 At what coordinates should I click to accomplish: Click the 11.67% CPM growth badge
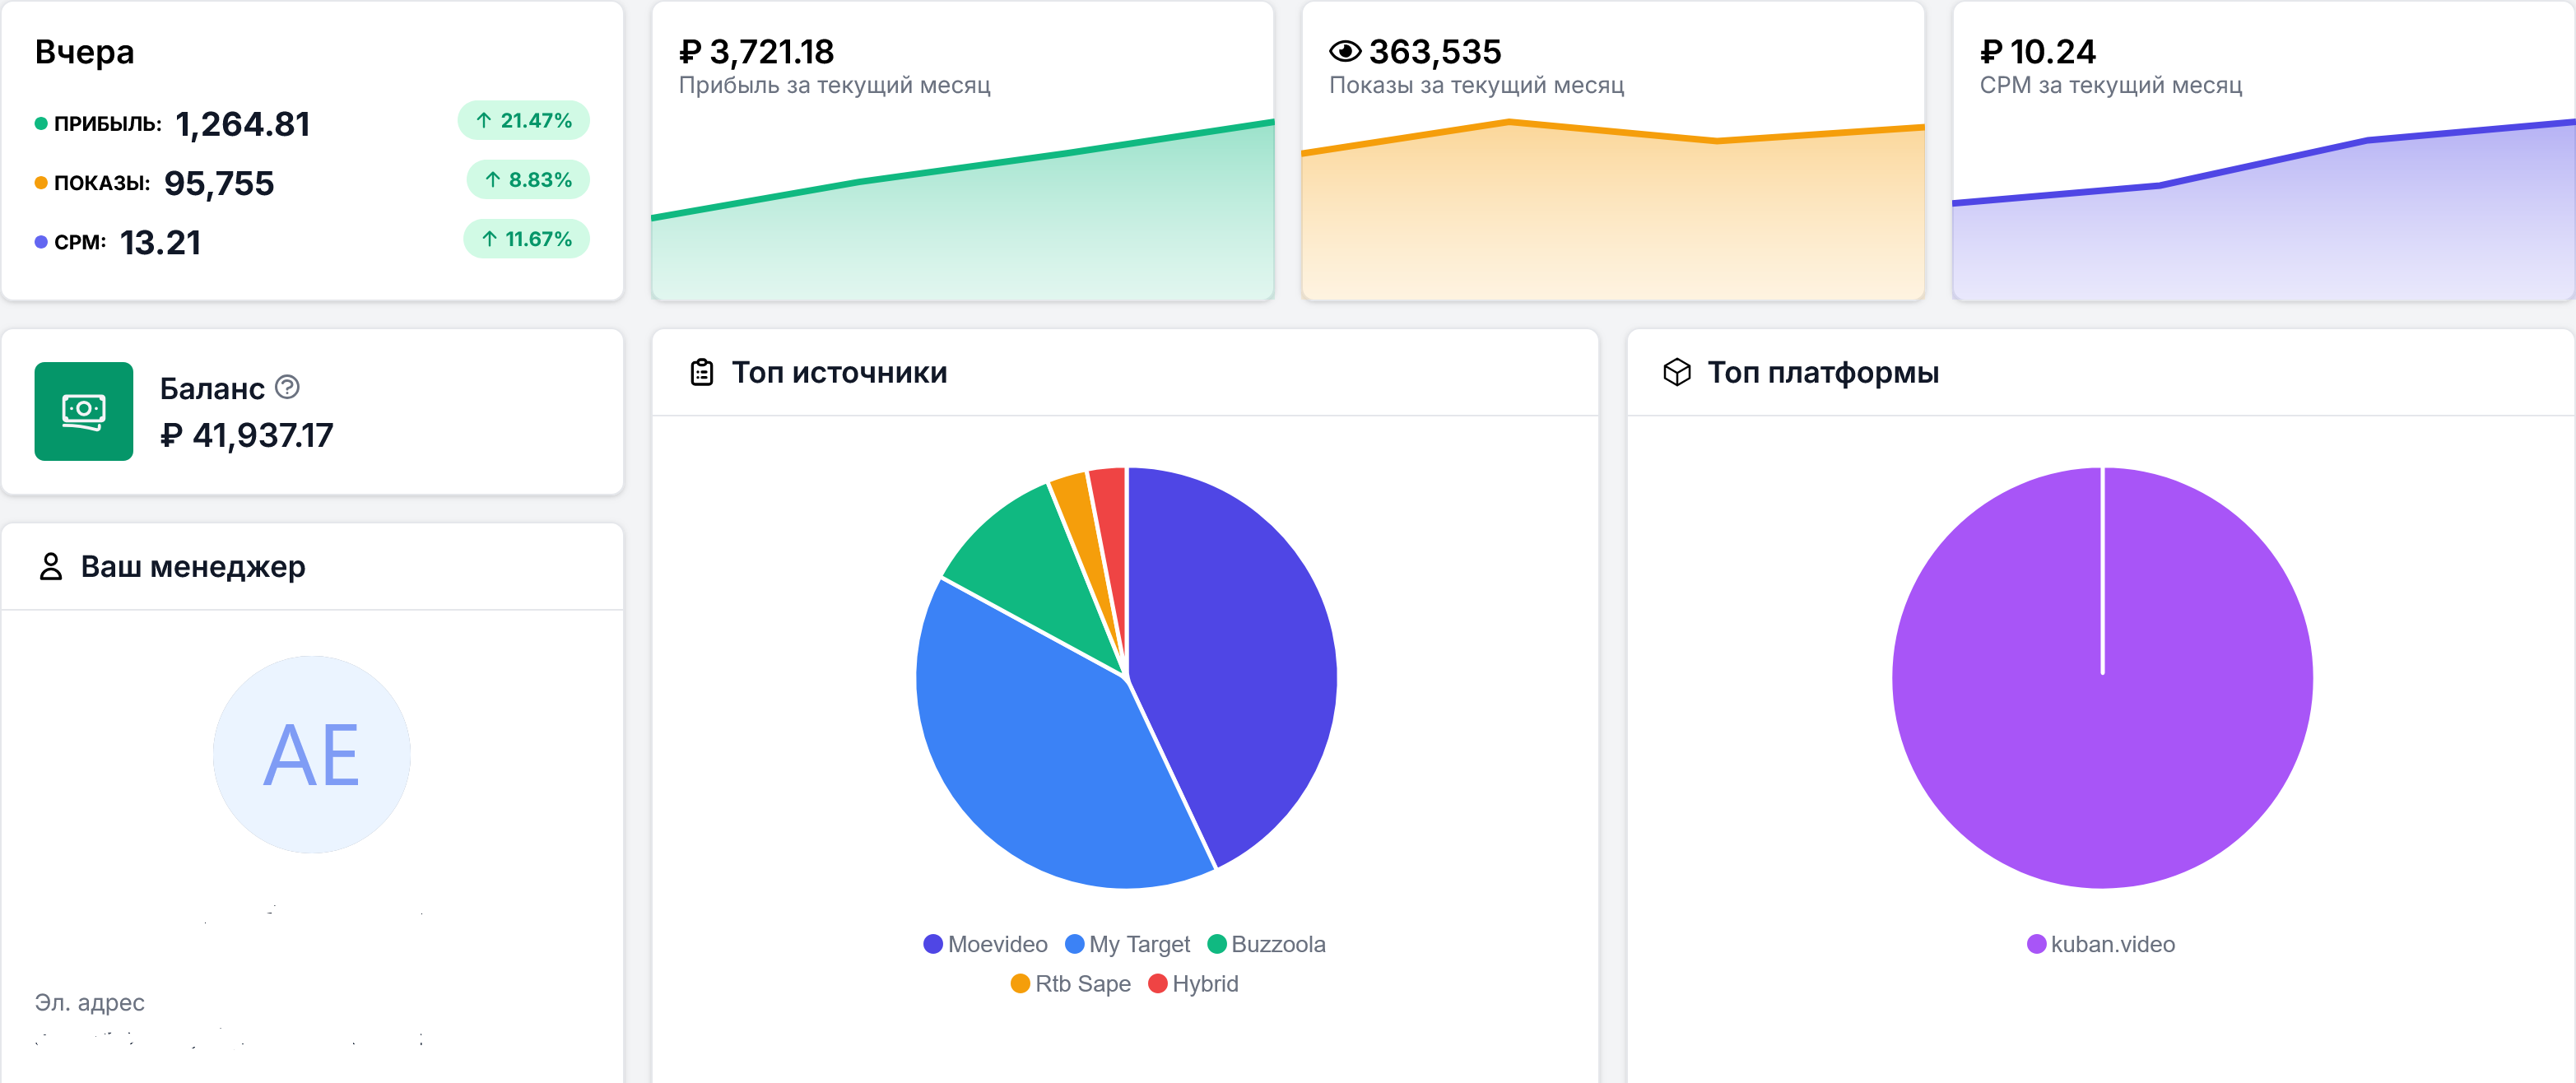526,239
